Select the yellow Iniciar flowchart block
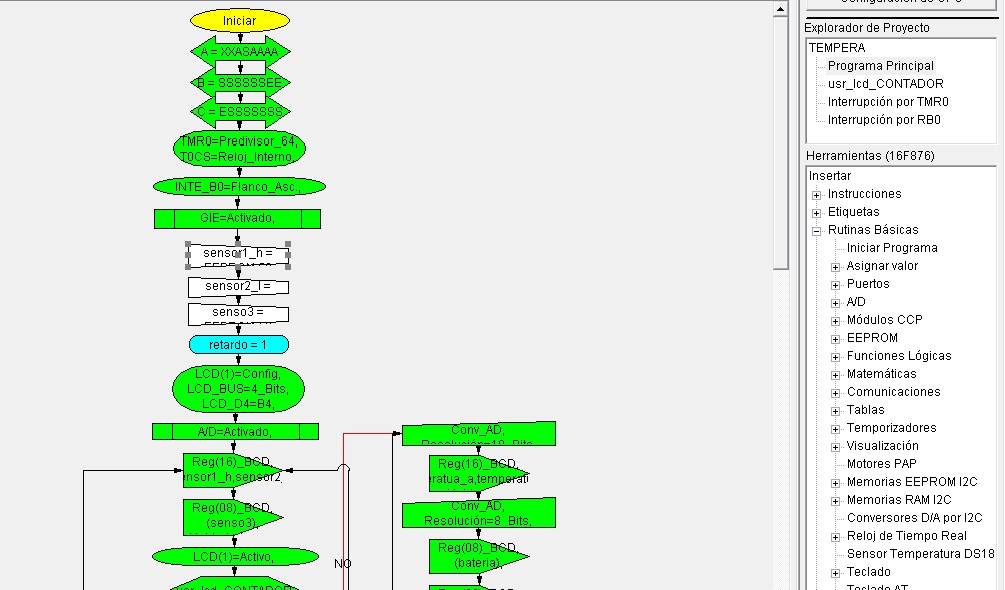 pyautogui.click(x=240, y=20)
